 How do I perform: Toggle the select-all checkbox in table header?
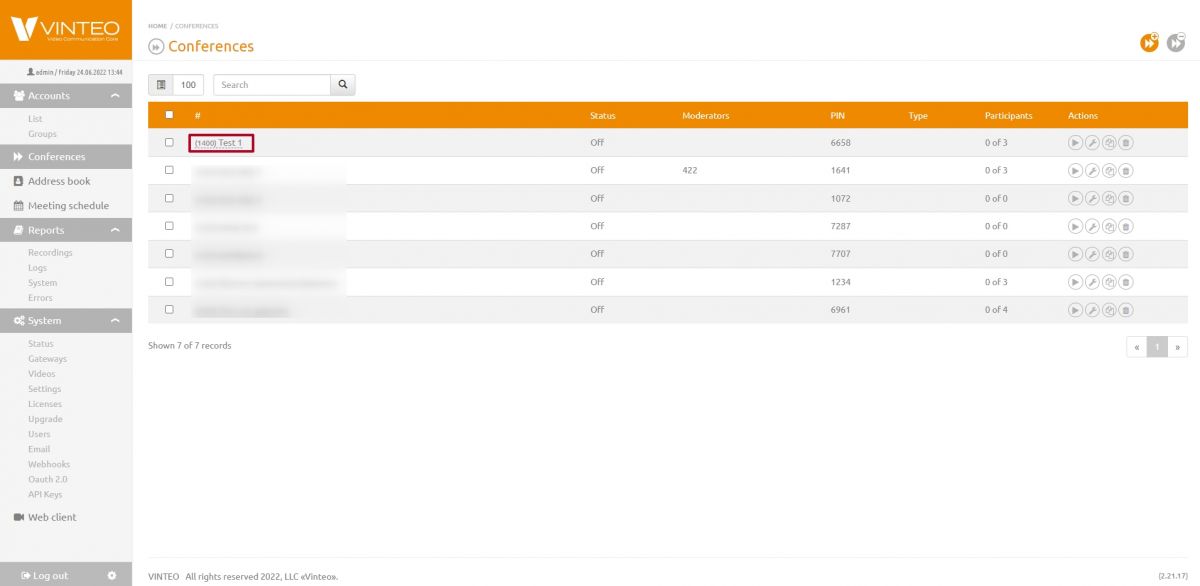pyautogui.click(x=169, y=115)
